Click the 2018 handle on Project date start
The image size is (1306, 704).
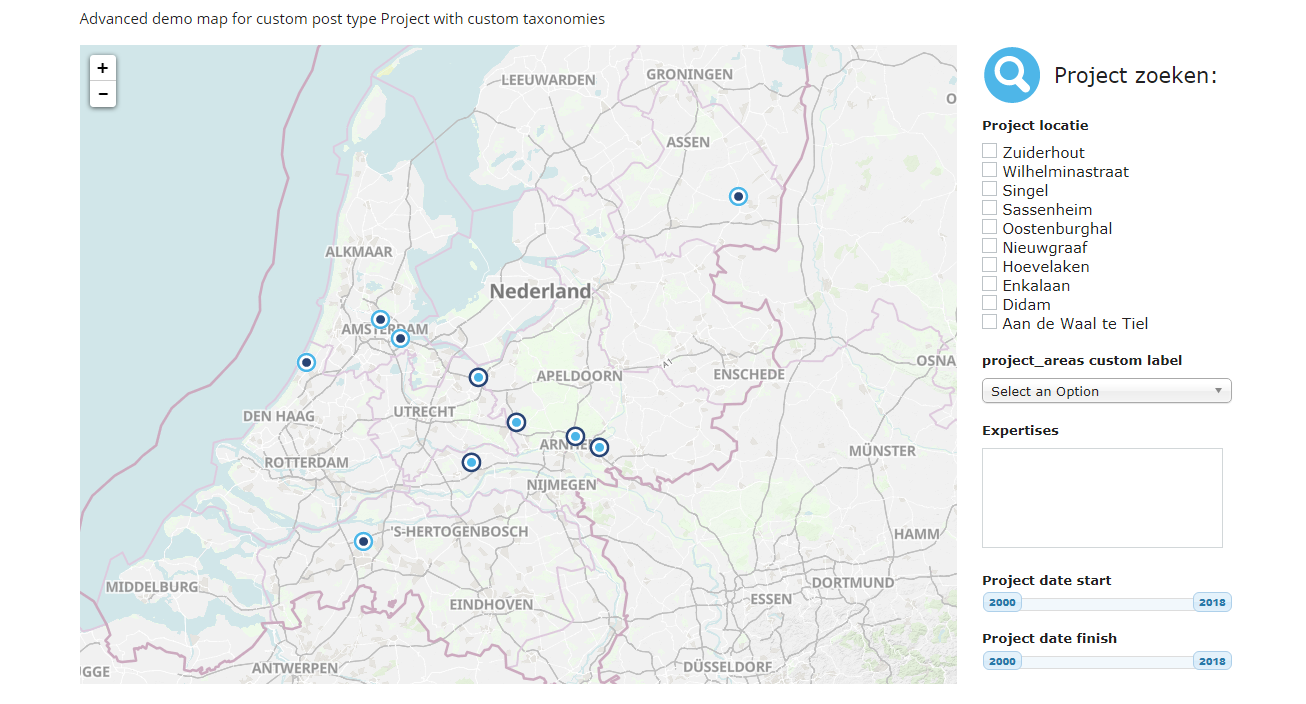click(1212, 602)
